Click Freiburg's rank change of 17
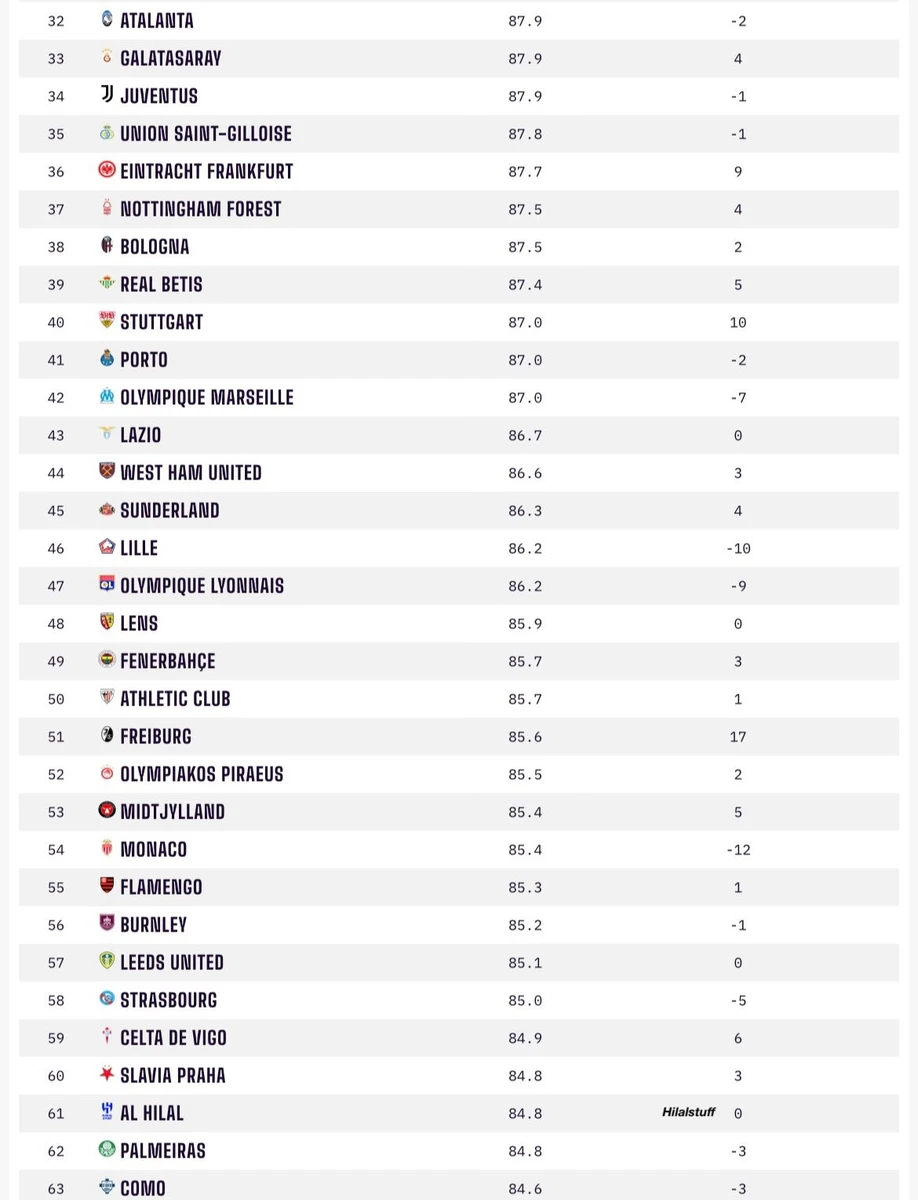The image size is (918, 1200). 738,737
